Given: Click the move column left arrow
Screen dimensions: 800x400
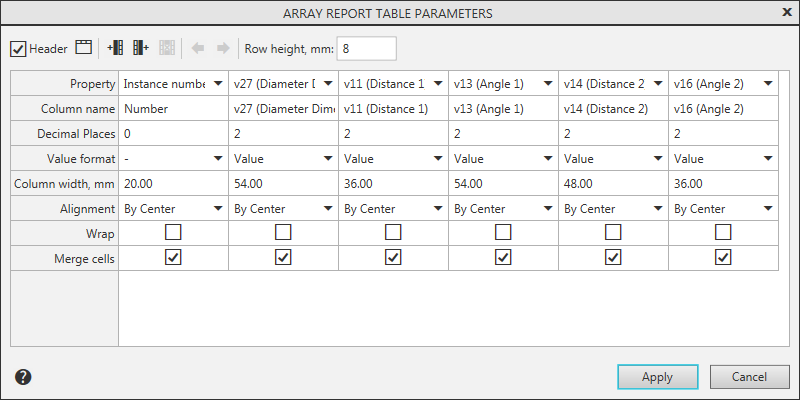Looking at the screenshot, I should pyautogui.click(x=198, y=48).
